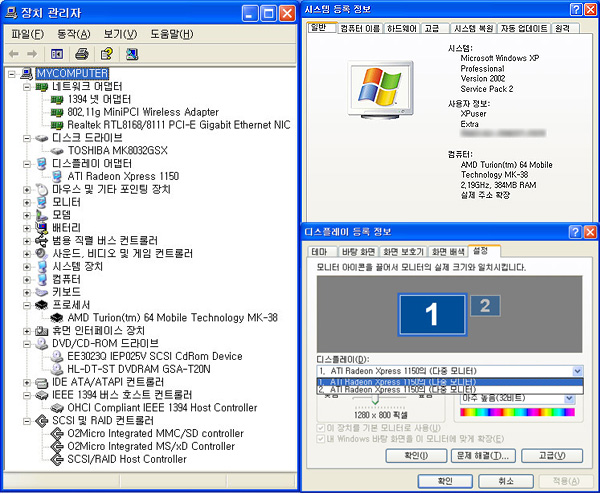Open the 파일(F) menu

point(27,34)
